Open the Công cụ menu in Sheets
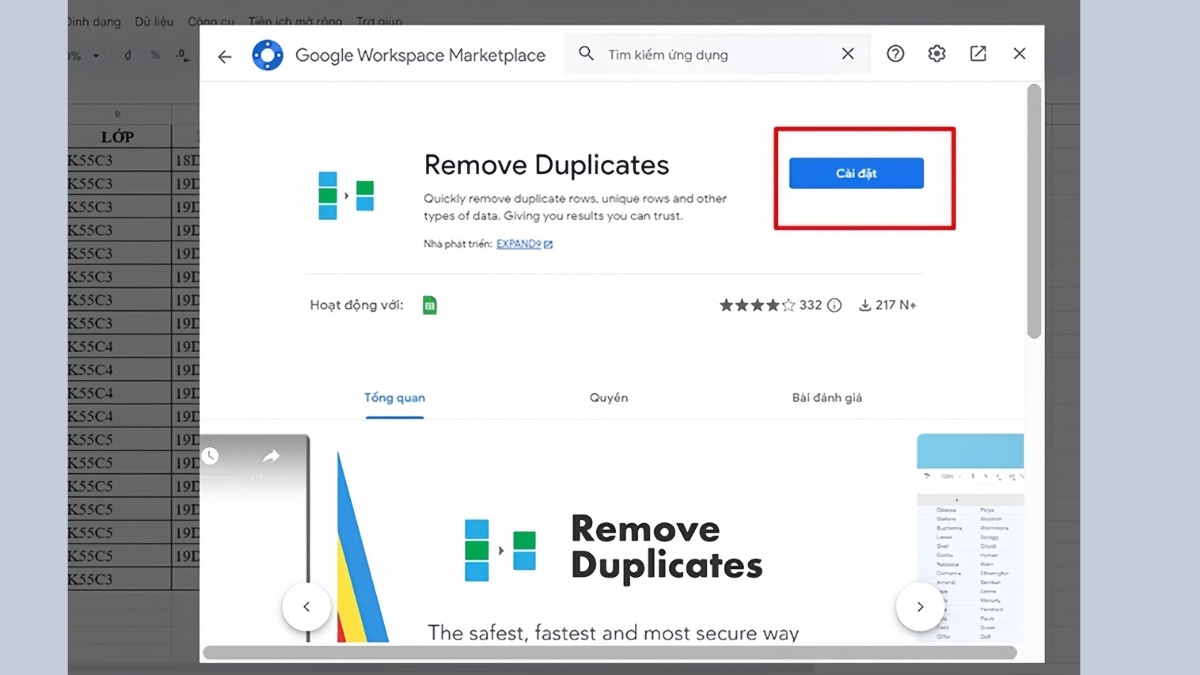Viewport: 1200px width, 675px height. [x=210, y=21]
